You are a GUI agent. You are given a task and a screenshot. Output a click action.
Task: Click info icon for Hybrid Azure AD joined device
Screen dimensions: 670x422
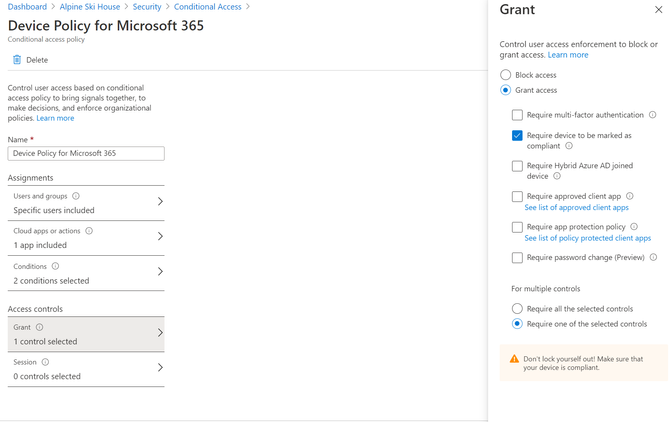[557, 176]
